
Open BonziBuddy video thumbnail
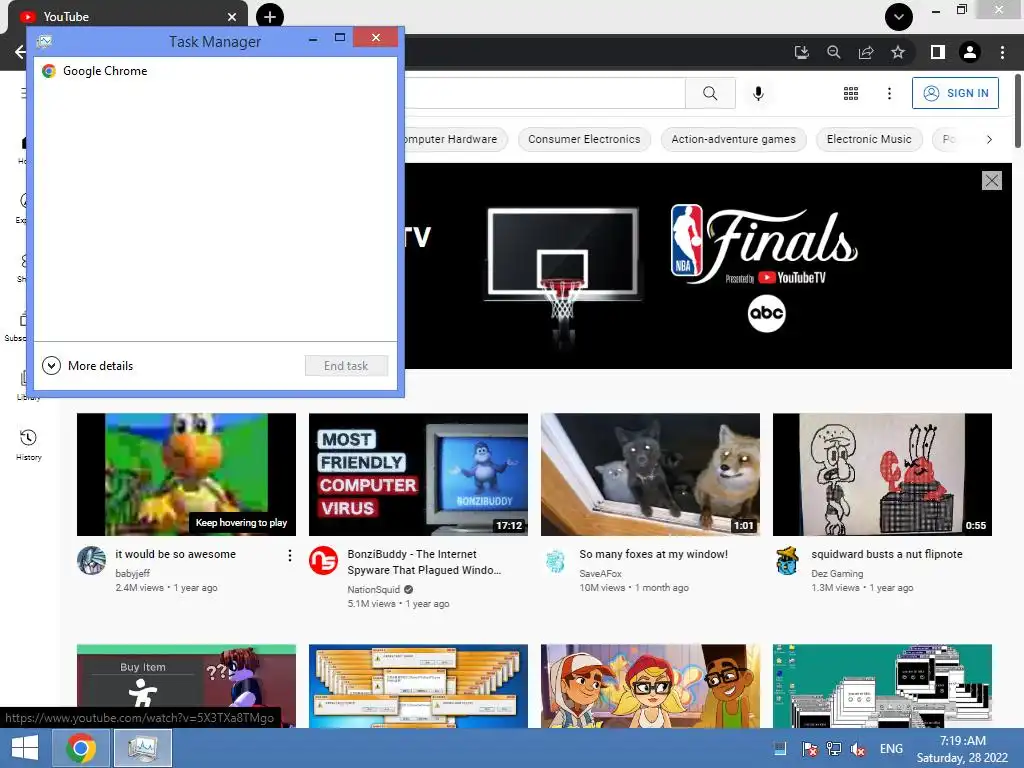(x=418, y=474)
